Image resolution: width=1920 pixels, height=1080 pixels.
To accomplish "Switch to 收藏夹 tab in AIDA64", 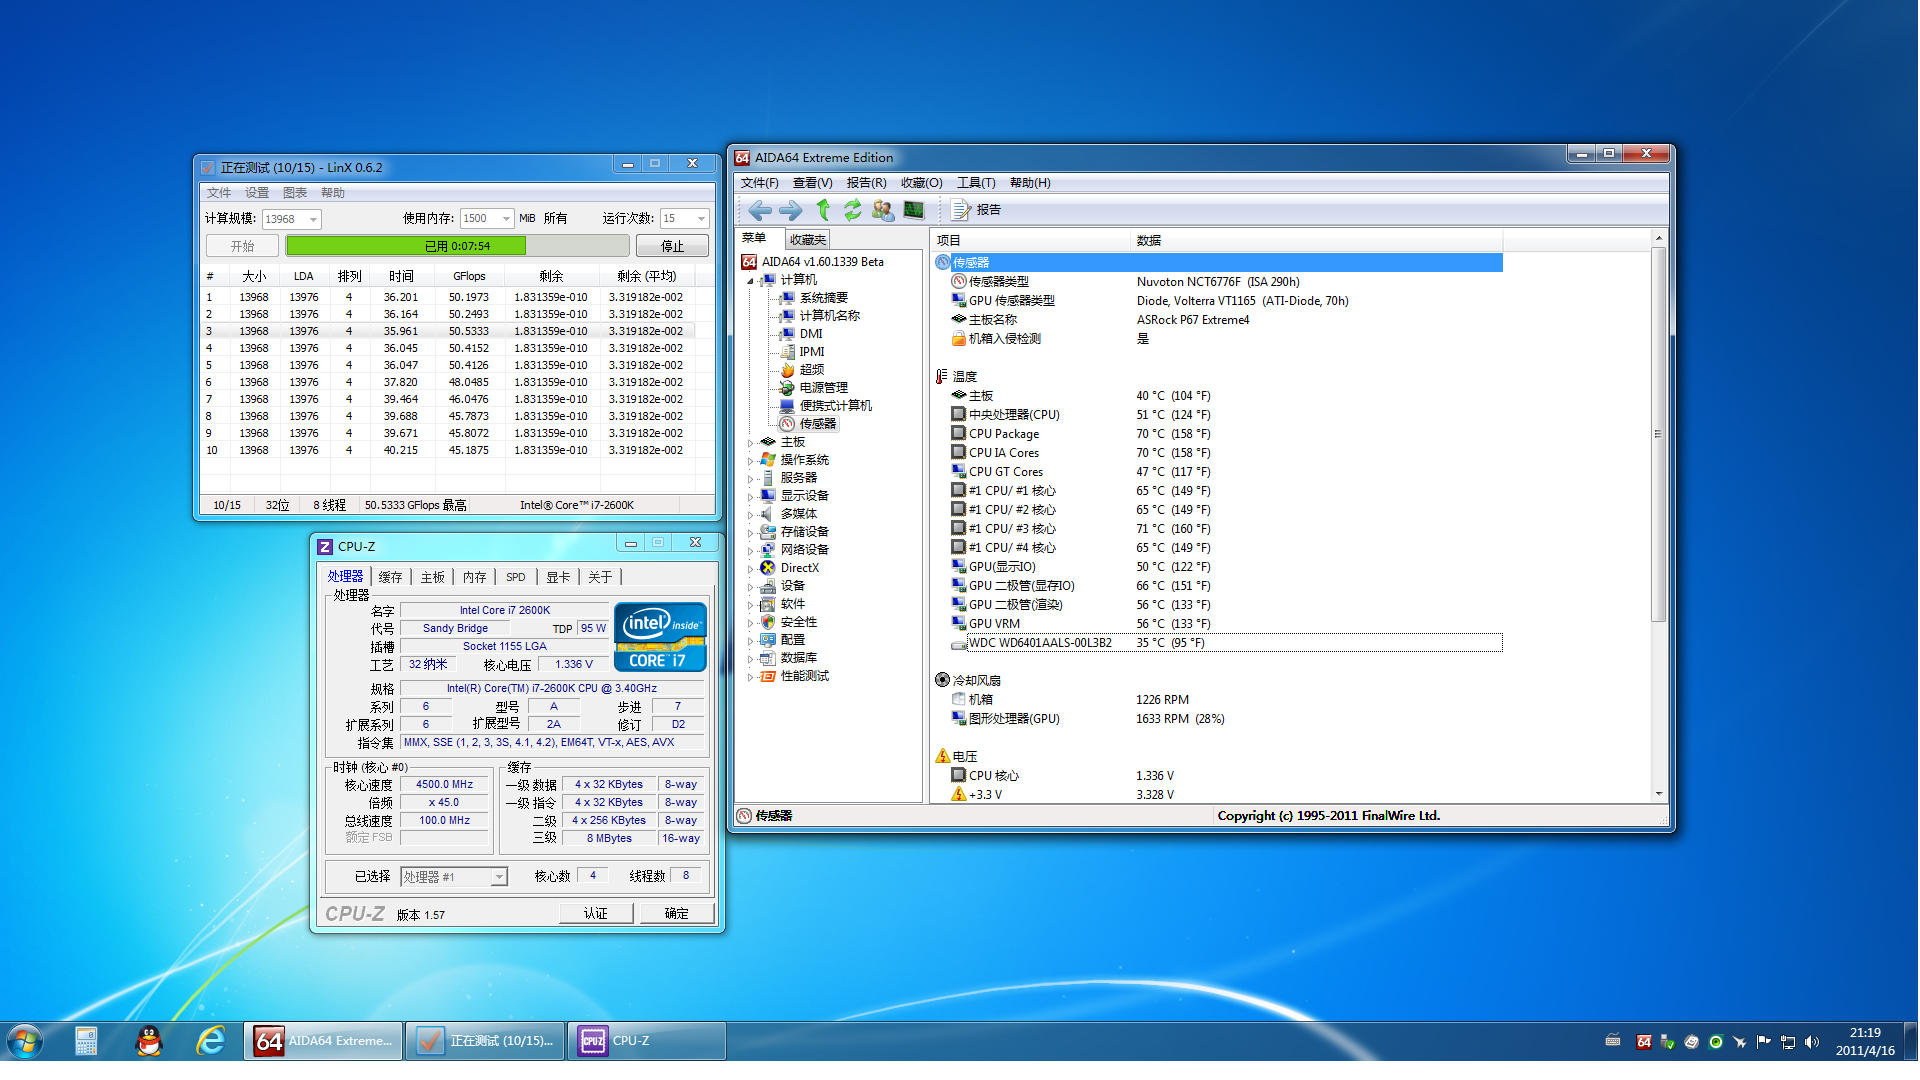I will (x=807, y=240).
